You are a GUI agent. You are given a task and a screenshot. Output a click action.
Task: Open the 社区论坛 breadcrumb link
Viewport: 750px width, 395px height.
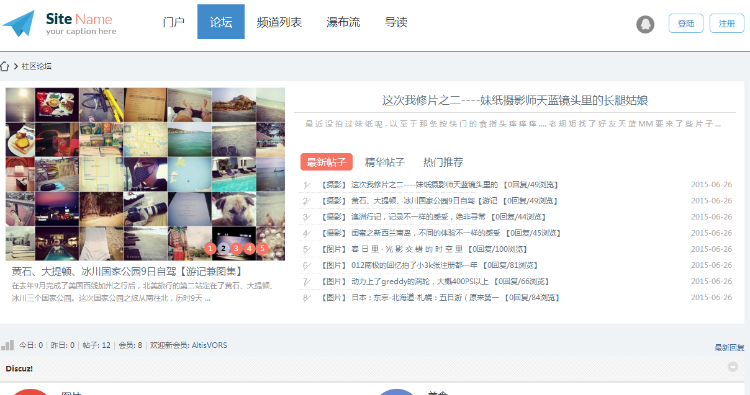[x=36, y=66]
